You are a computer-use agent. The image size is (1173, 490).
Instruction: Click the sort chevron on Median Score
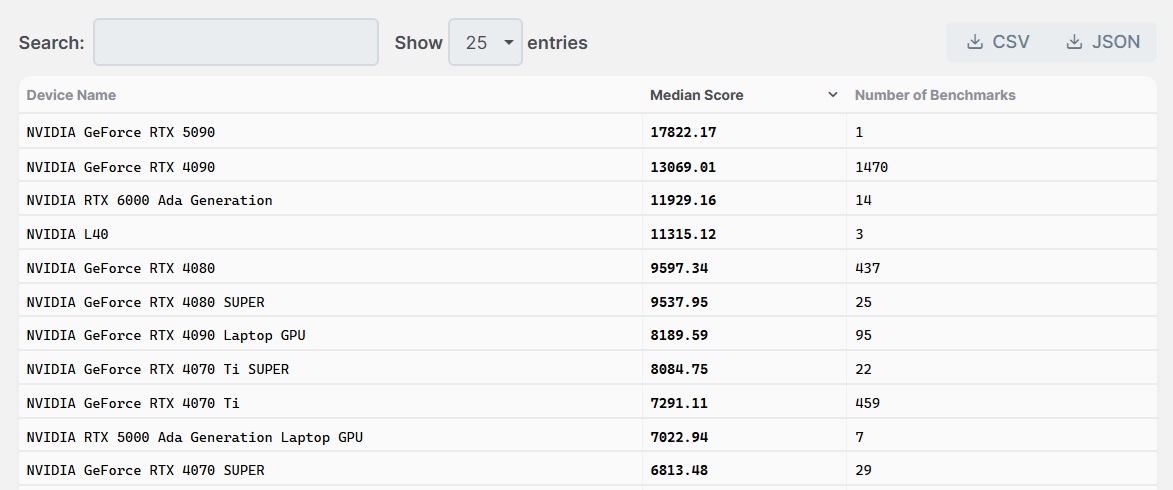(832, 95)
